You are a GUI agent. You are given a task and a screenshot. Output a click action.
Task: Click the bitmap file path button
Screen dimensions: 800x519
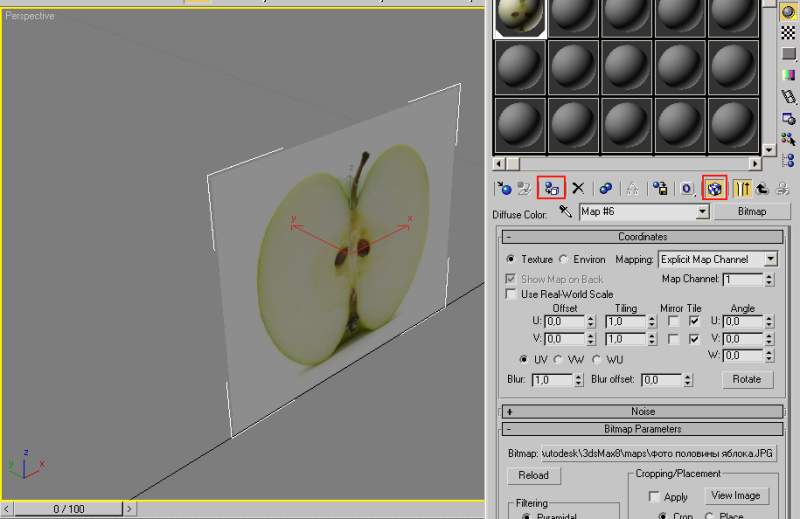[659, 453]
